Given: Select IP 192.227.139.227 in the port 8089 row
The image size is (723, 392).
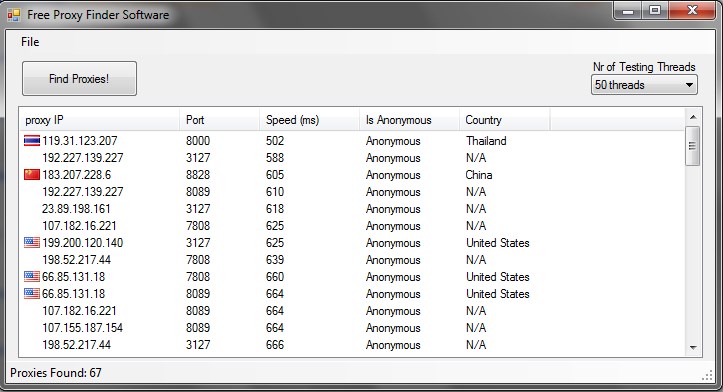Looking at the screenshot, I should pos(83,192).
